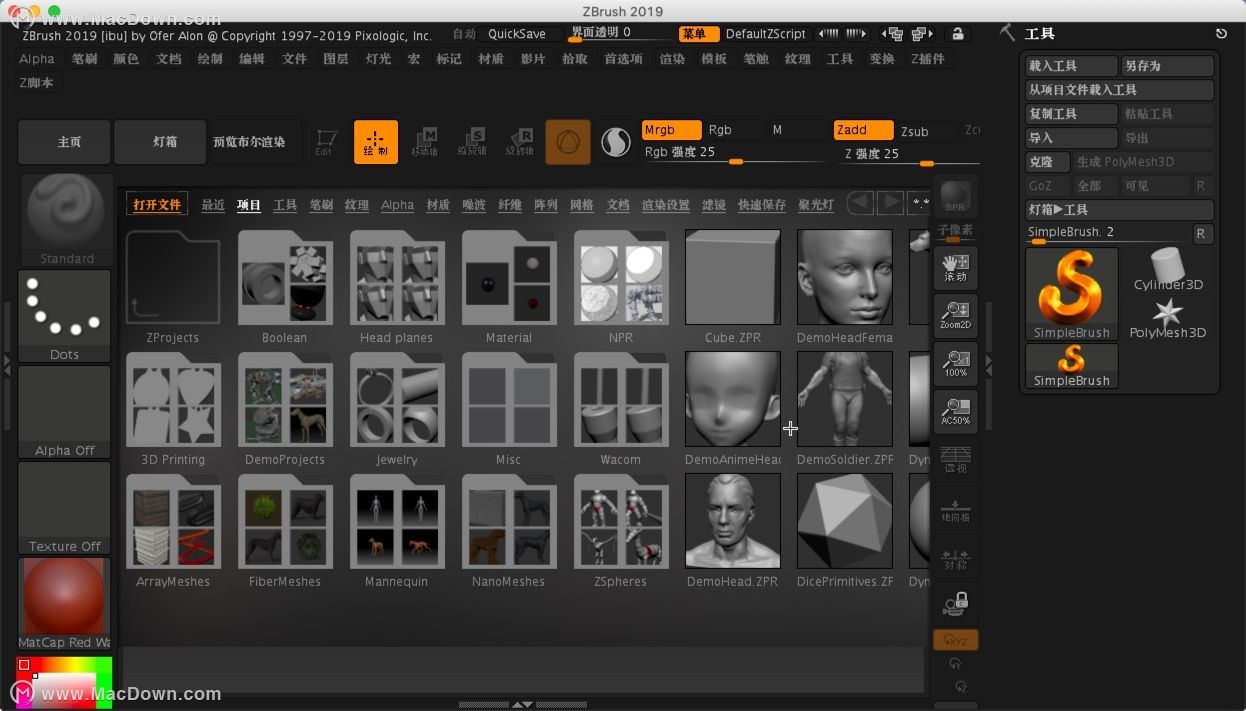Switch to Zsub sculpt mode
The image size is (1246, 711).
(926, 131)
